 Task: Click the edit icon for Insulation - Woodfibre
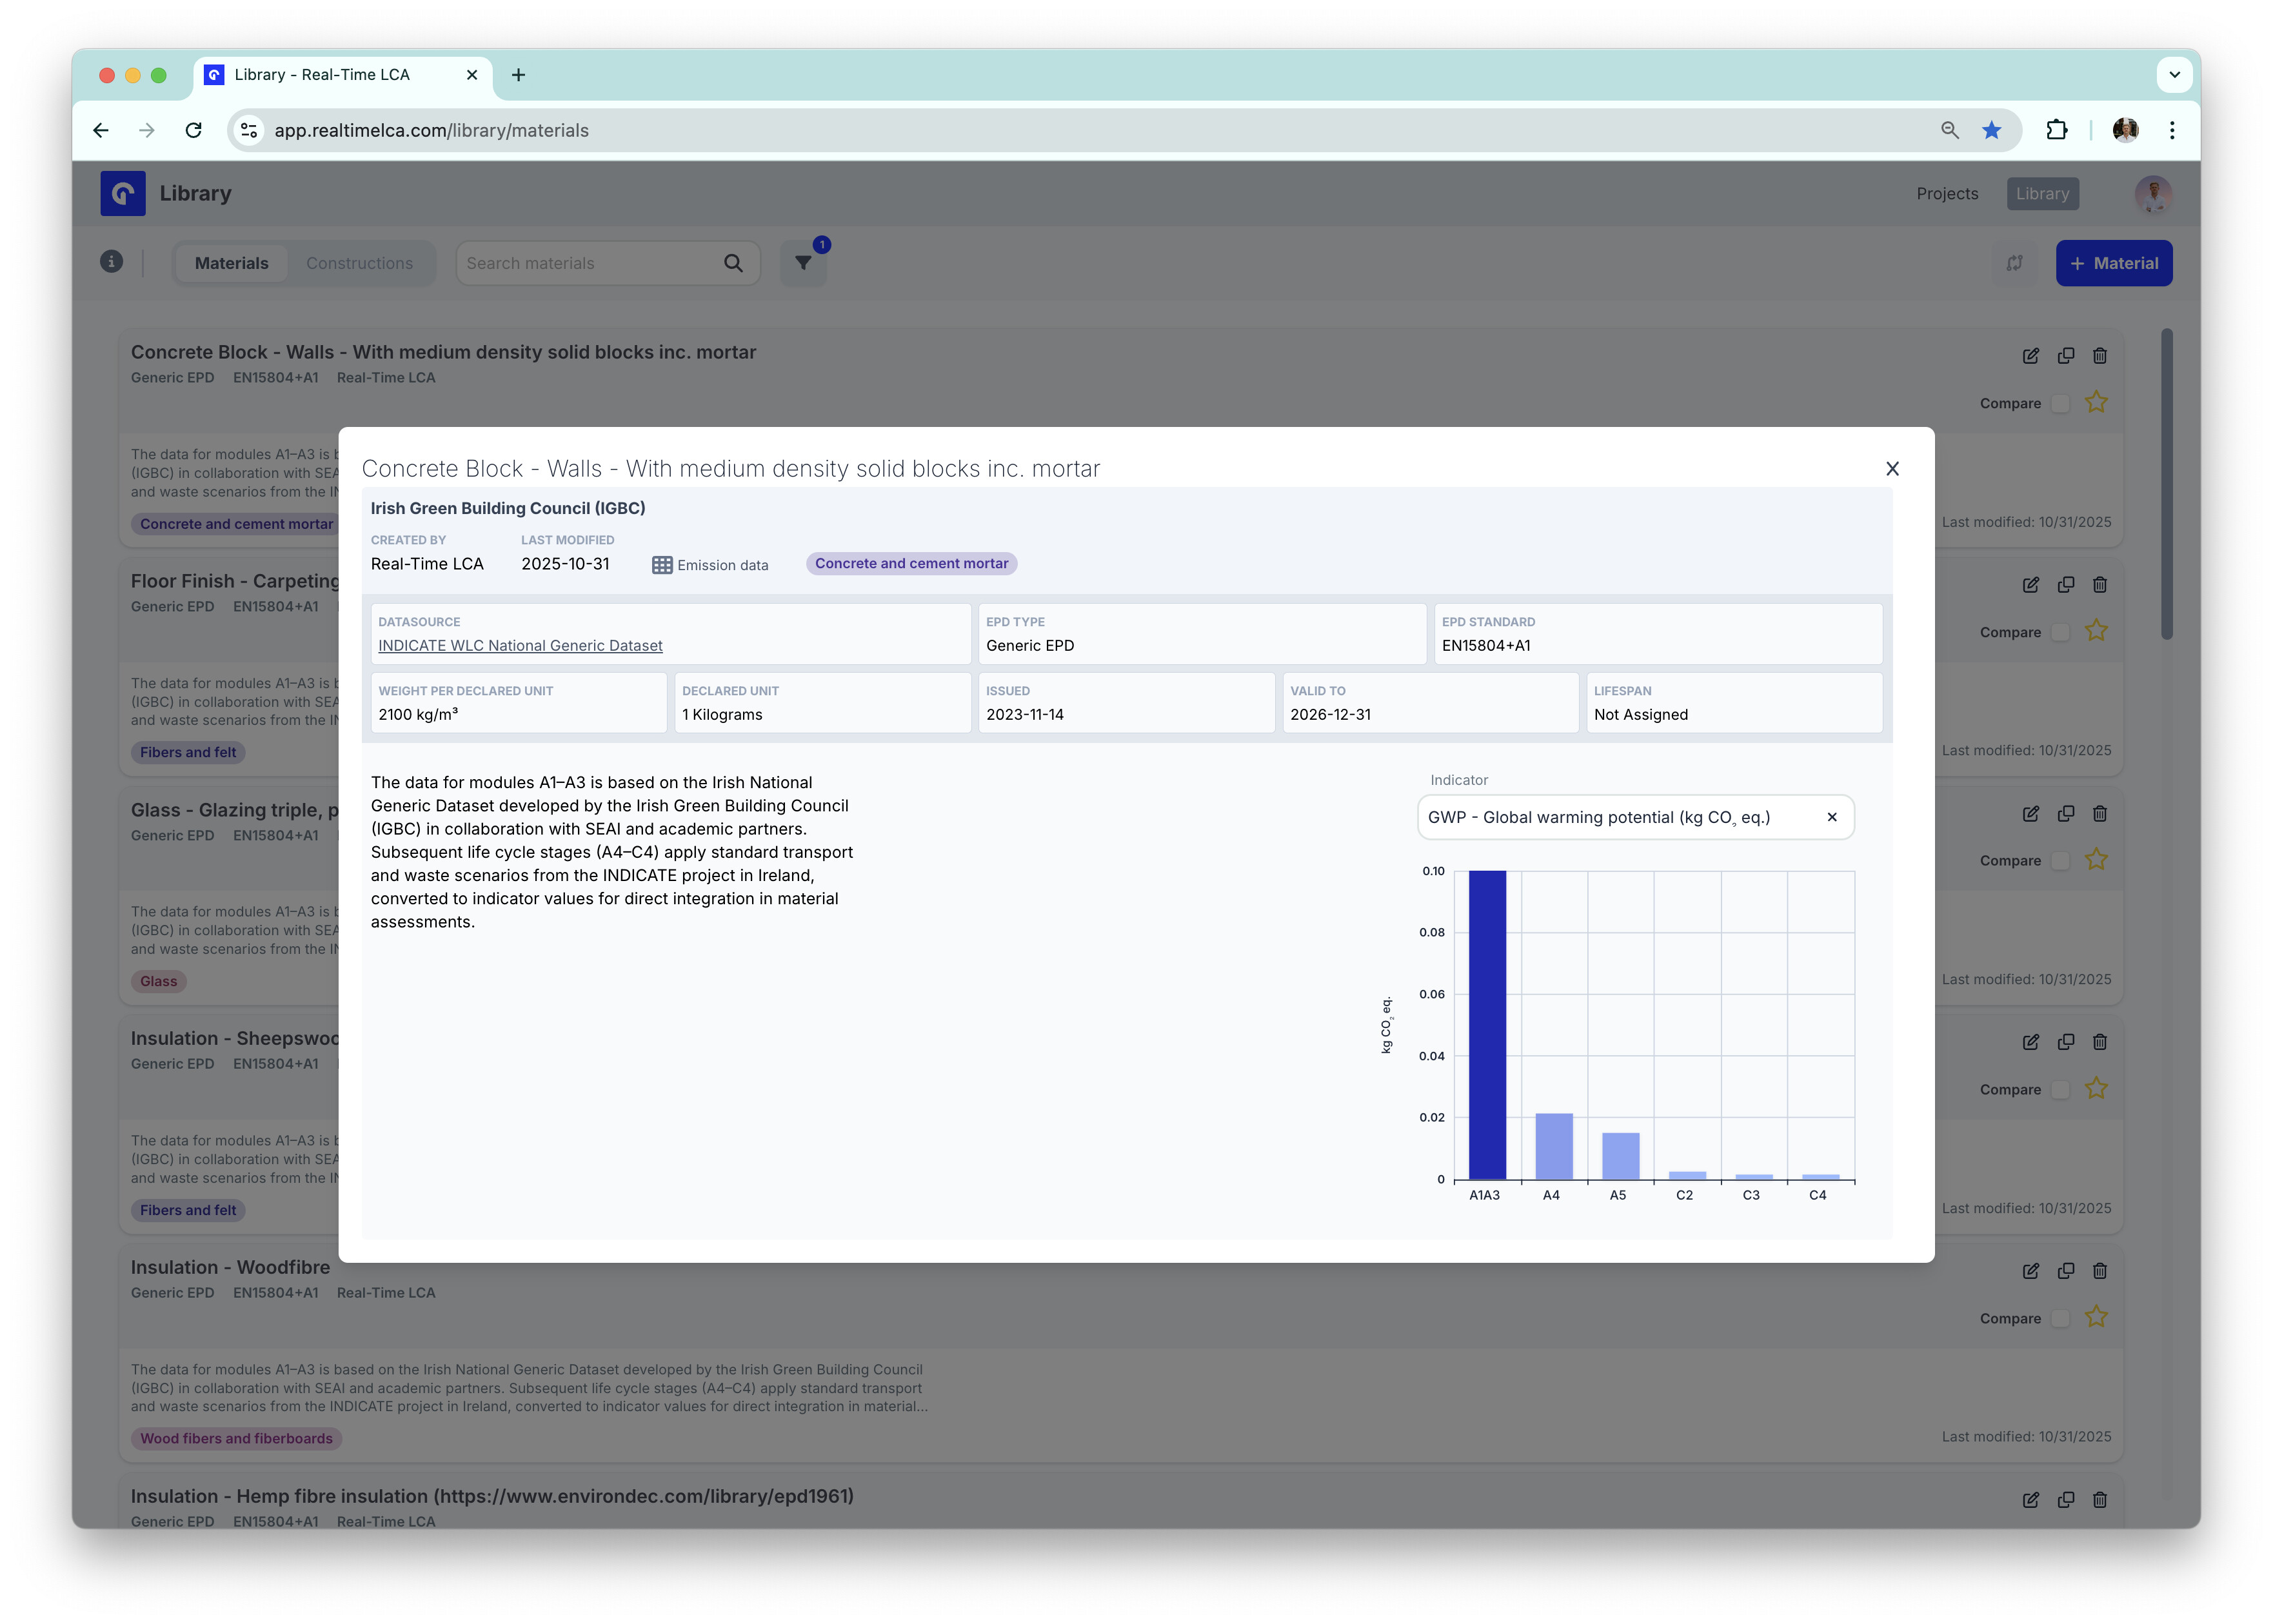tap(2030, 1271)
